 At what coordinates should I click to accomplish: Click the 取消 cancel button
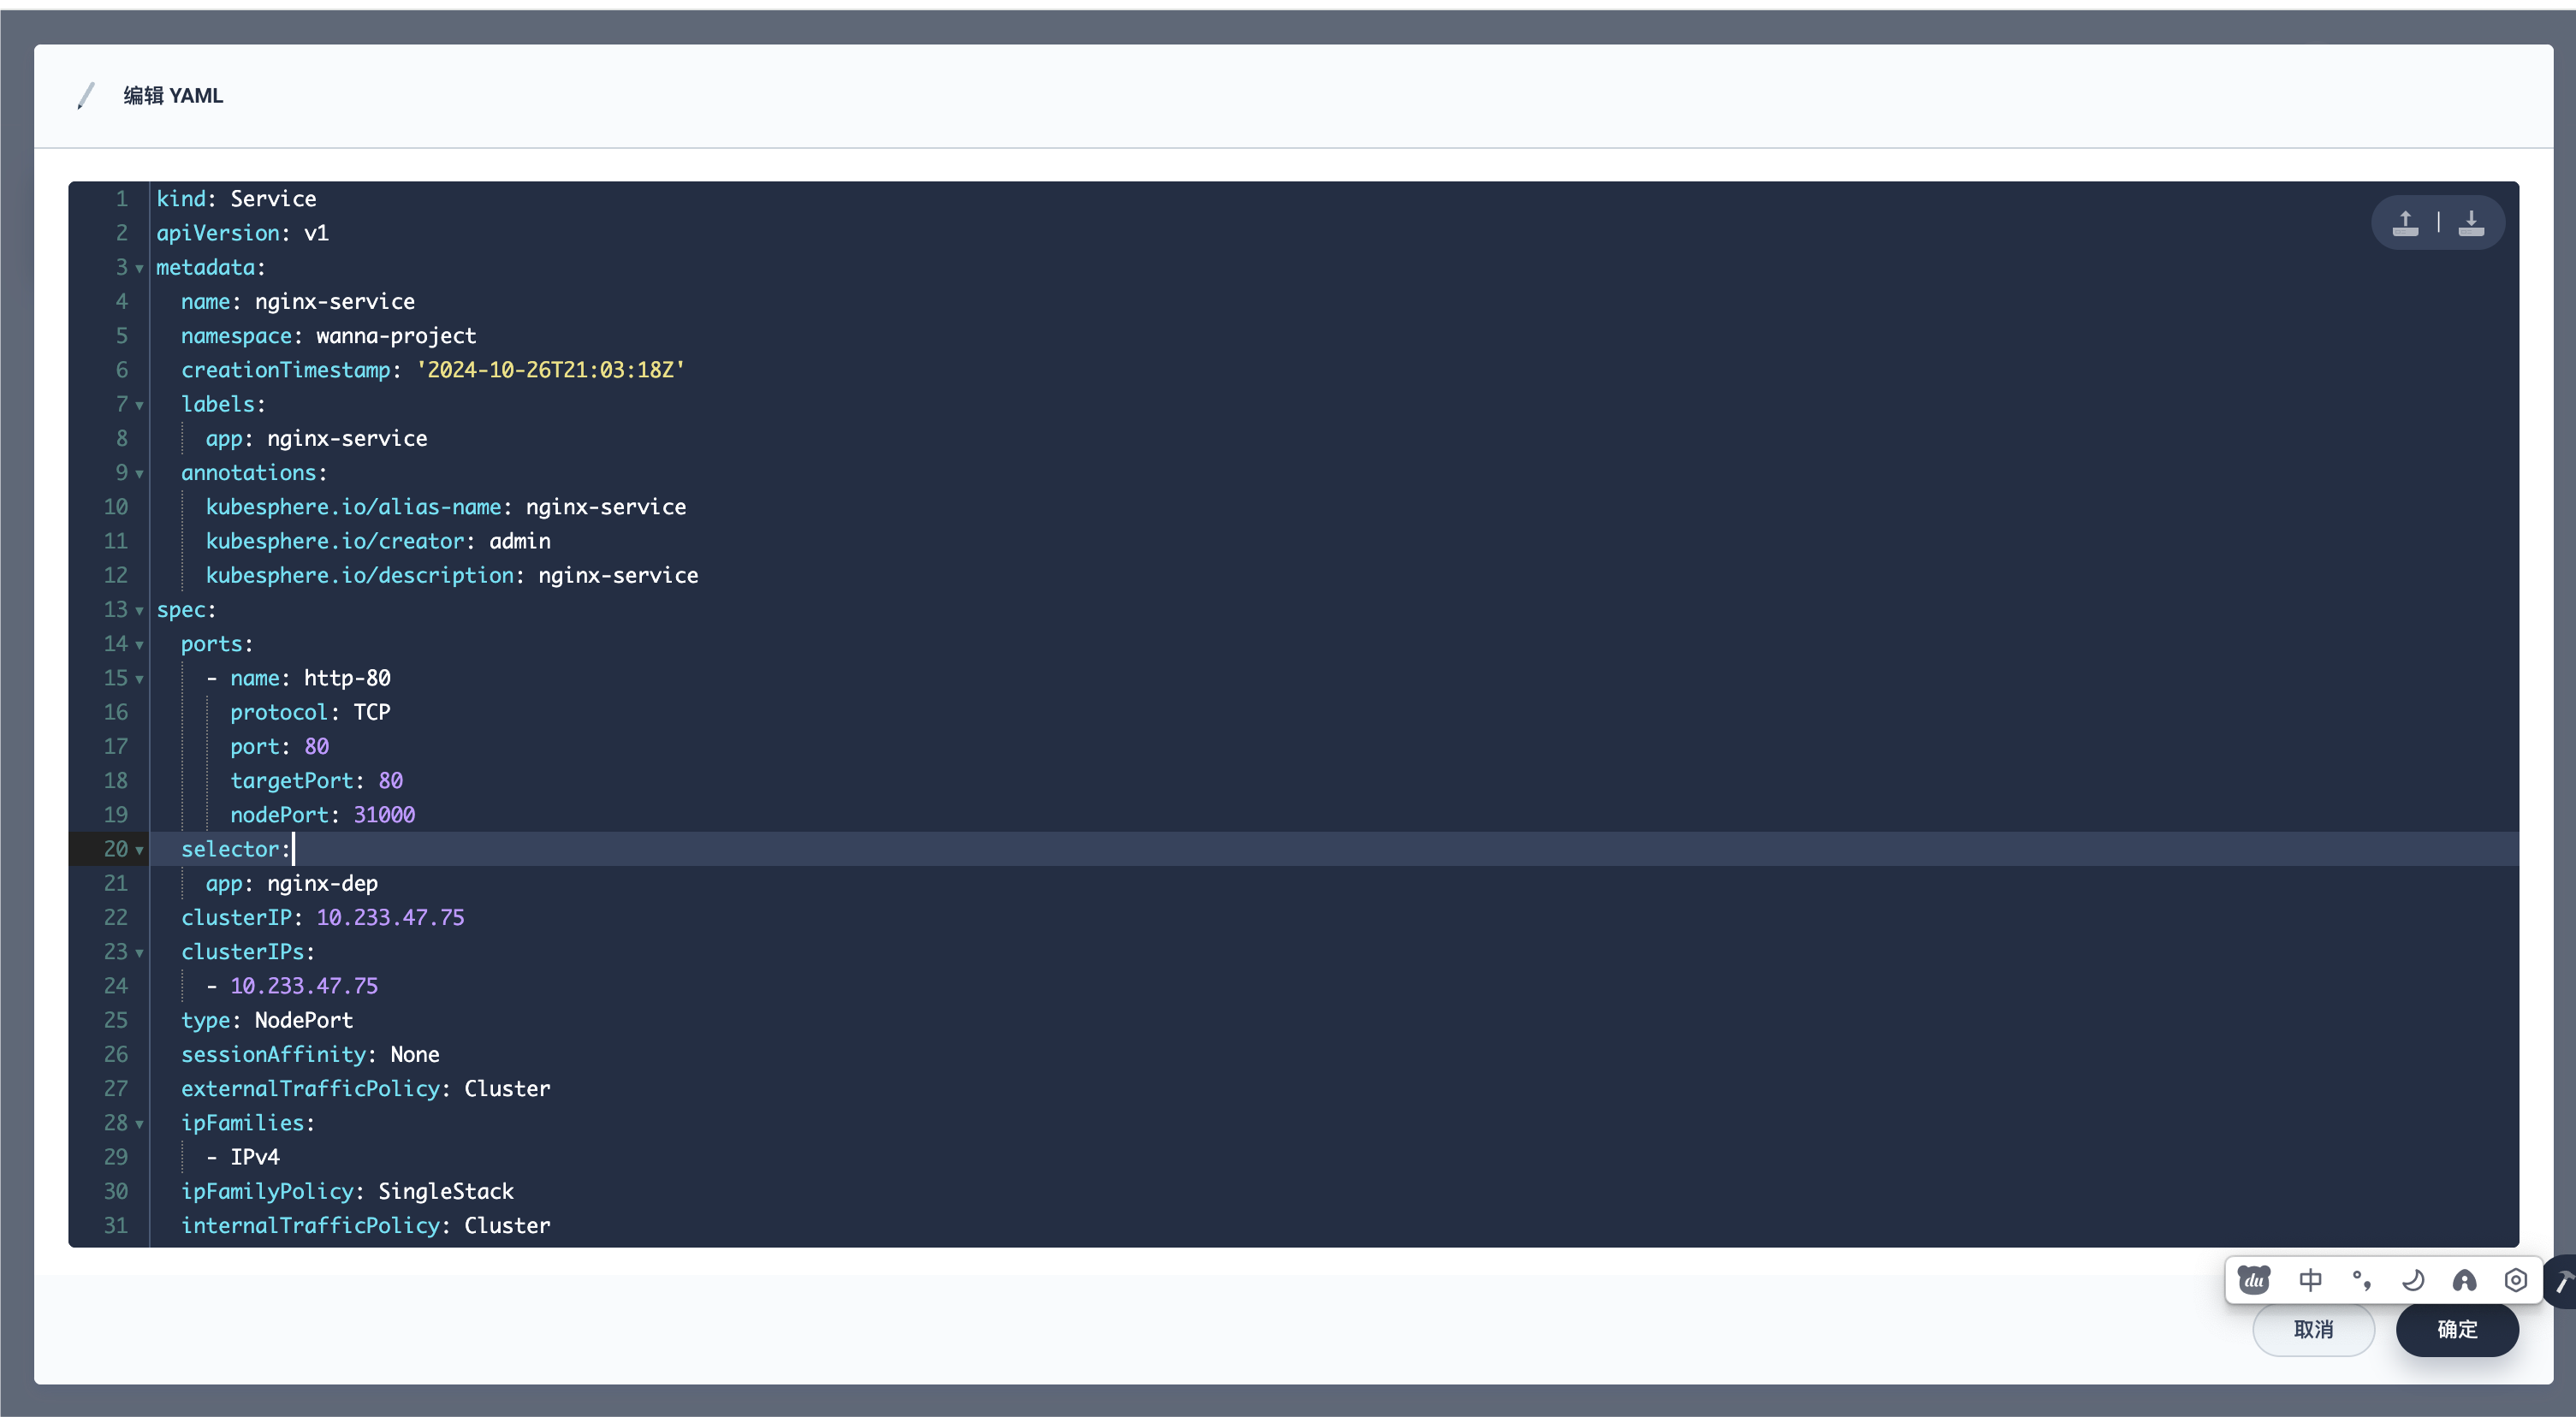2313,1329
